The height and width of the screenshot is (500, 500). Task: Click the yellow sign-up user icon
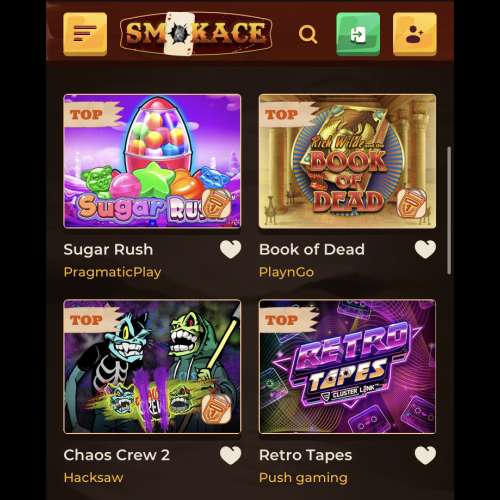click(415, 34)
